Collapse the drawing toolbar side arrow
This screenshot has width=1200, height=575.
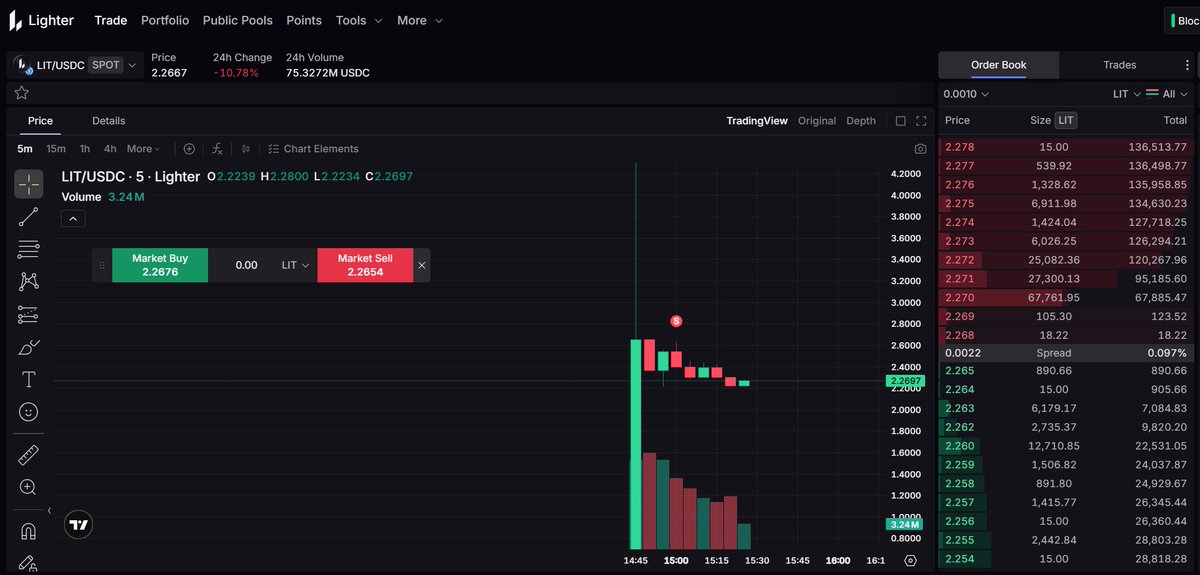[x=50, y=511]
